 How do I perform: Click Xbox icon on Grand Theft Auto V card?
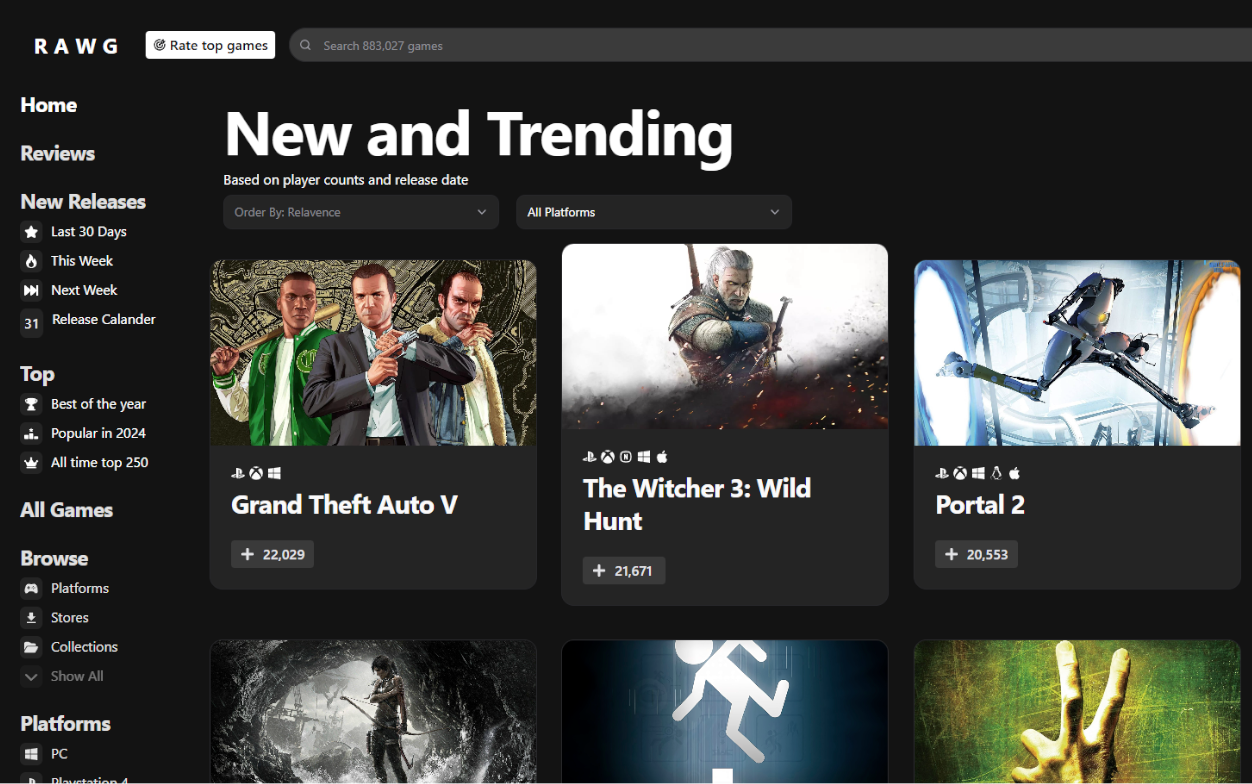pos(256,473)
